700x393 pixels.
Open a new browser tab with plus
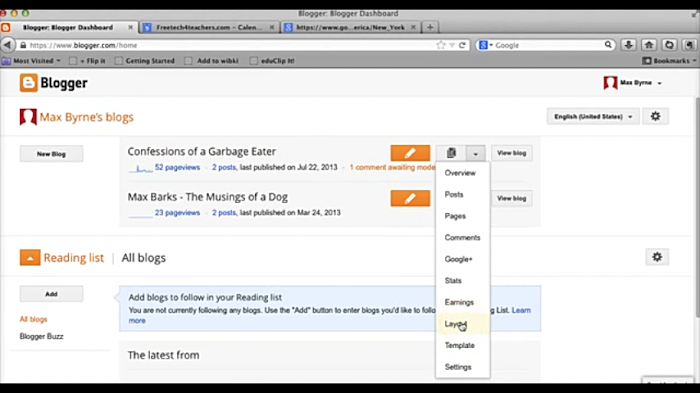[430, 27]
